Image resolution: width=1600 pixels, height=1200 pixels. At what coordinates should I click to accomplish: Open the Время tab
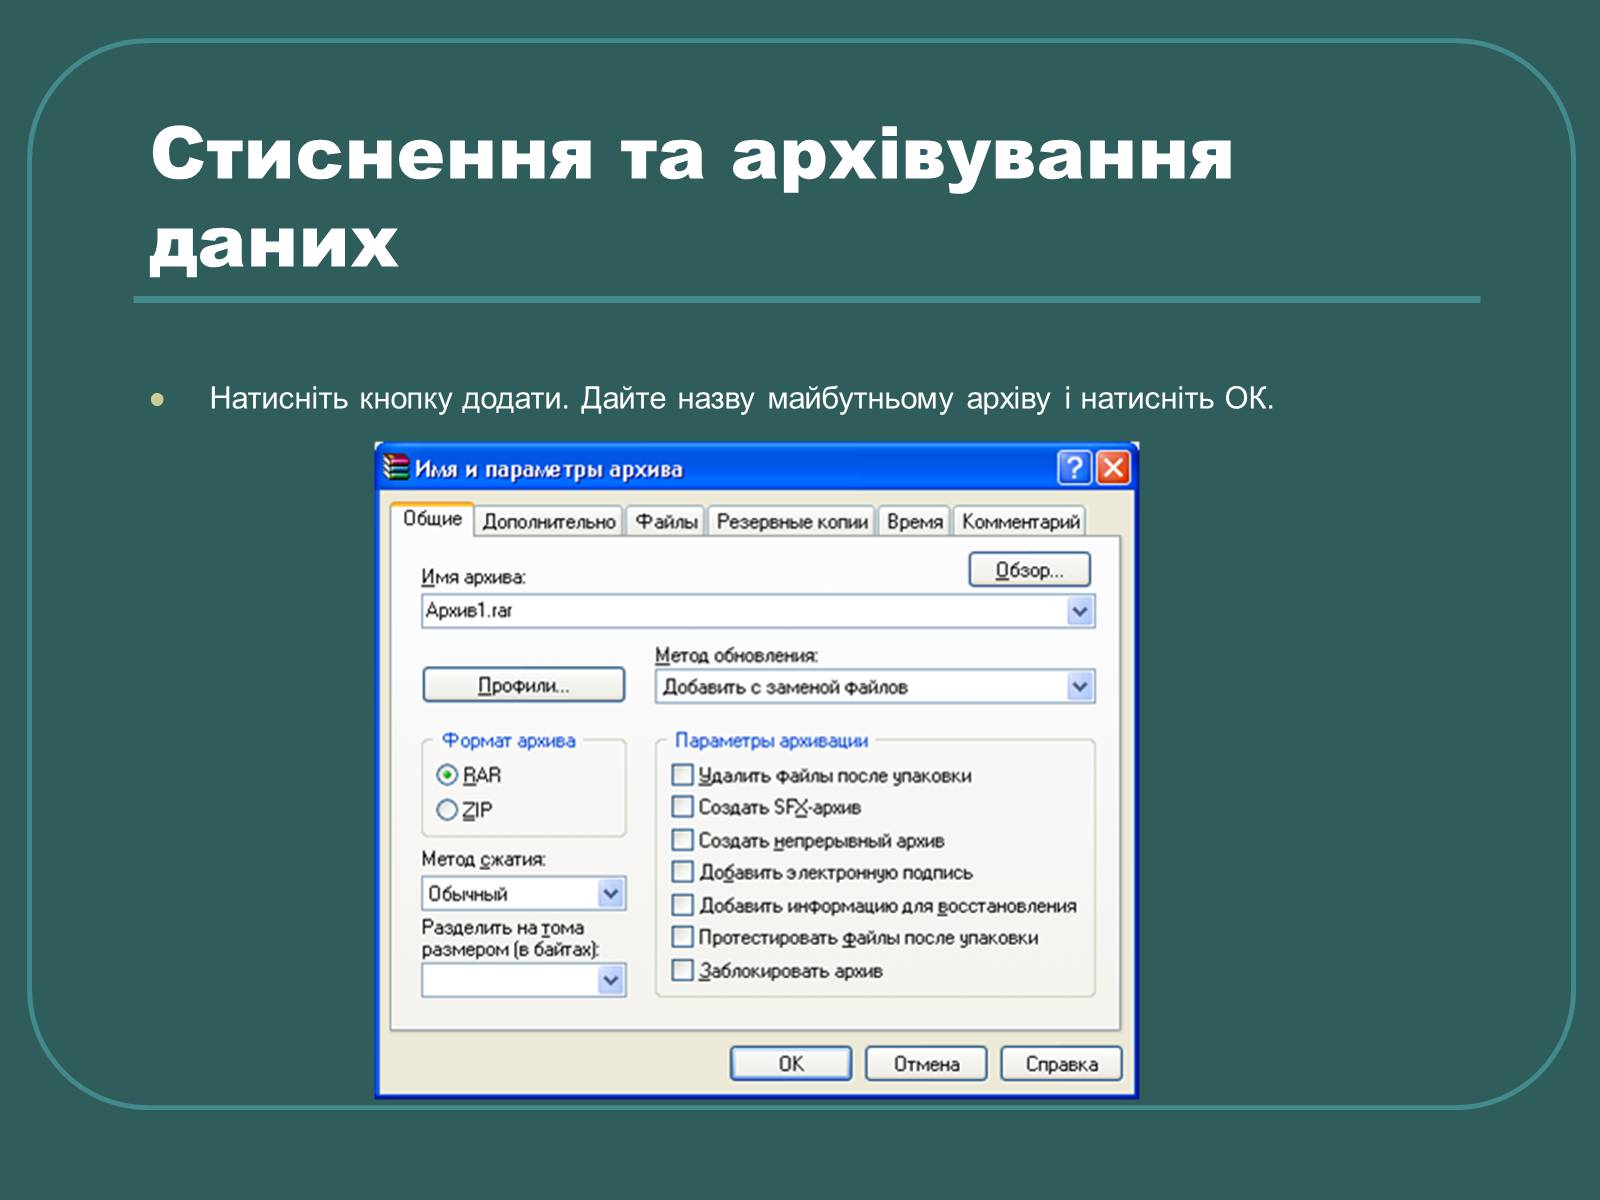(915, 522)
